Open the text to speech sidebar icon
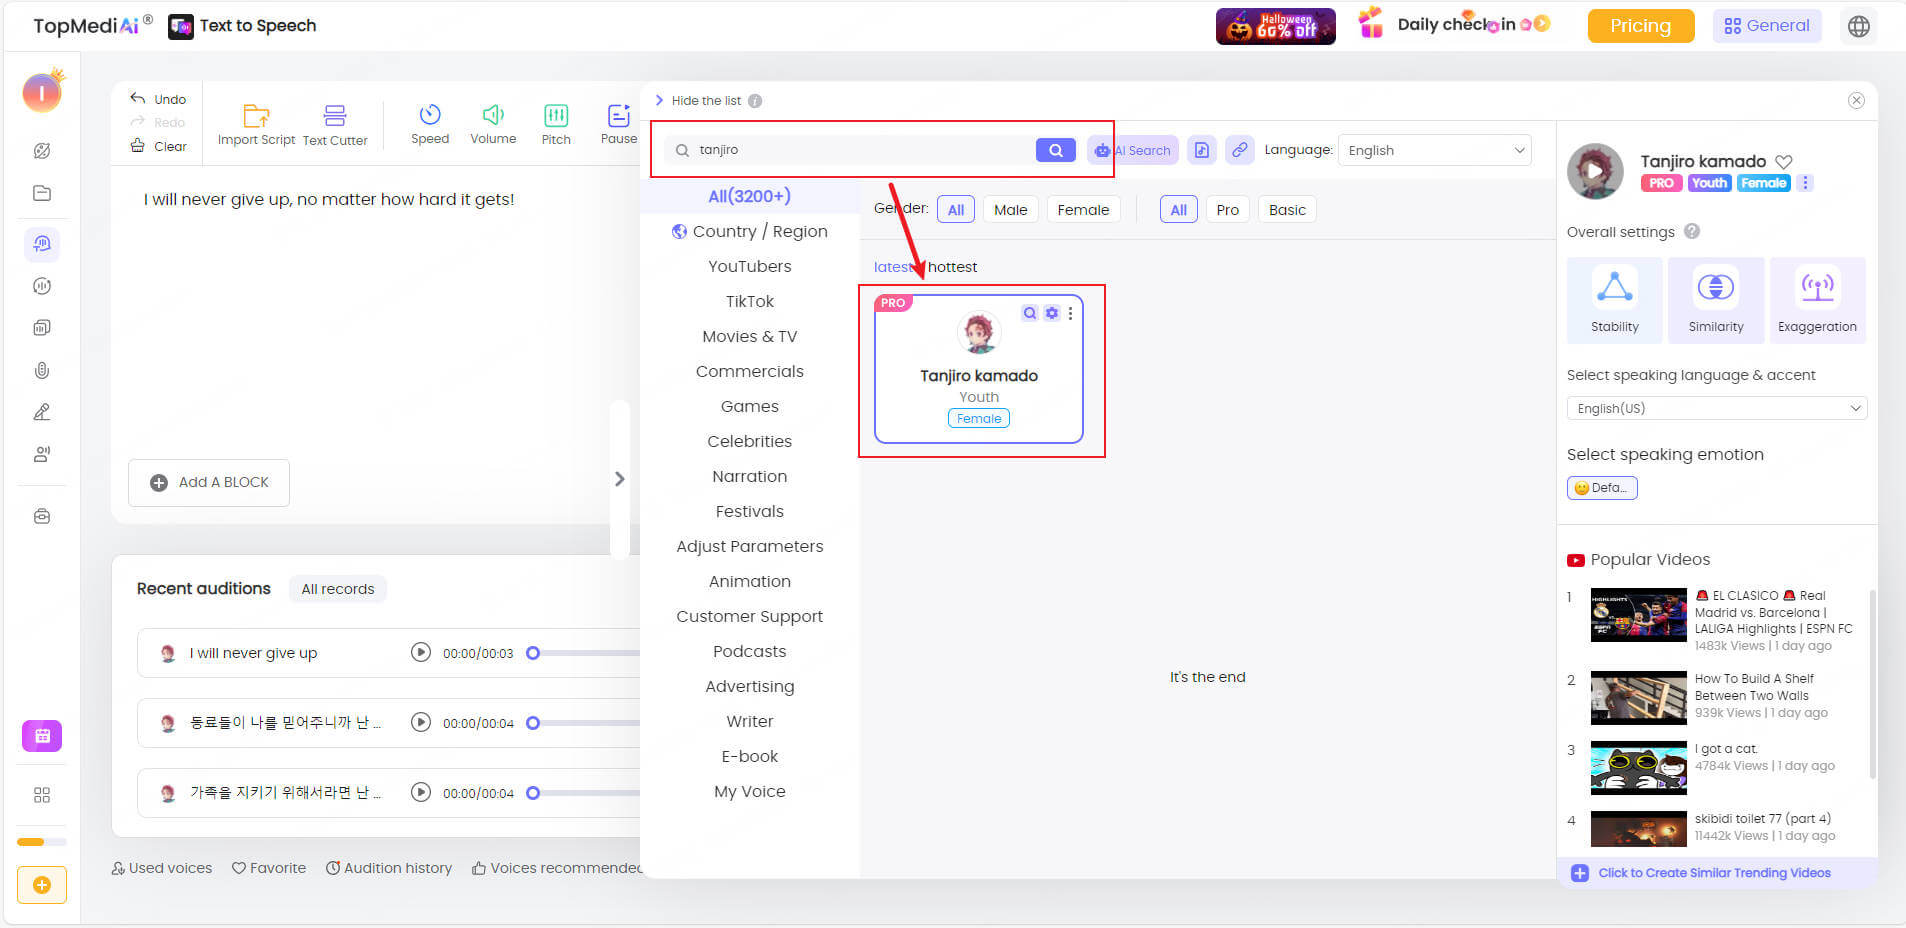This screenshot has height=928, width=1906. pos(42,244)
